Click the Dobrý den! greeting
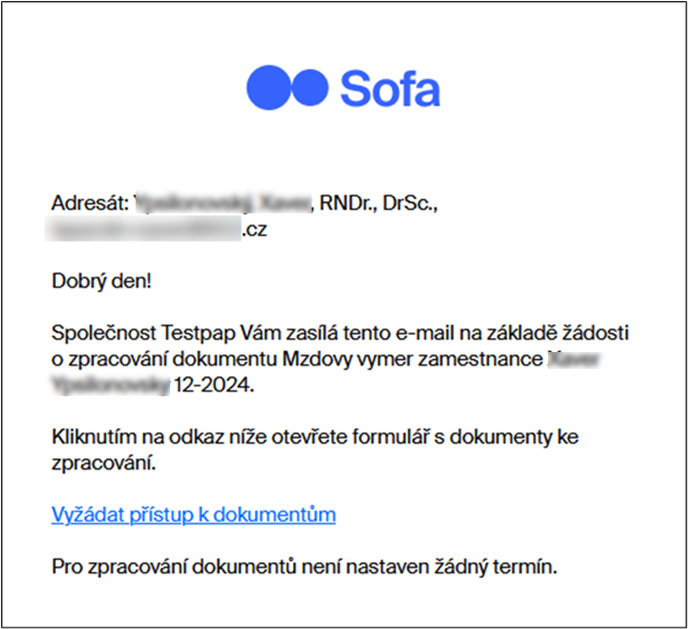Image resolution: width=688 pixels, height=629 pixels. point(101,281)
